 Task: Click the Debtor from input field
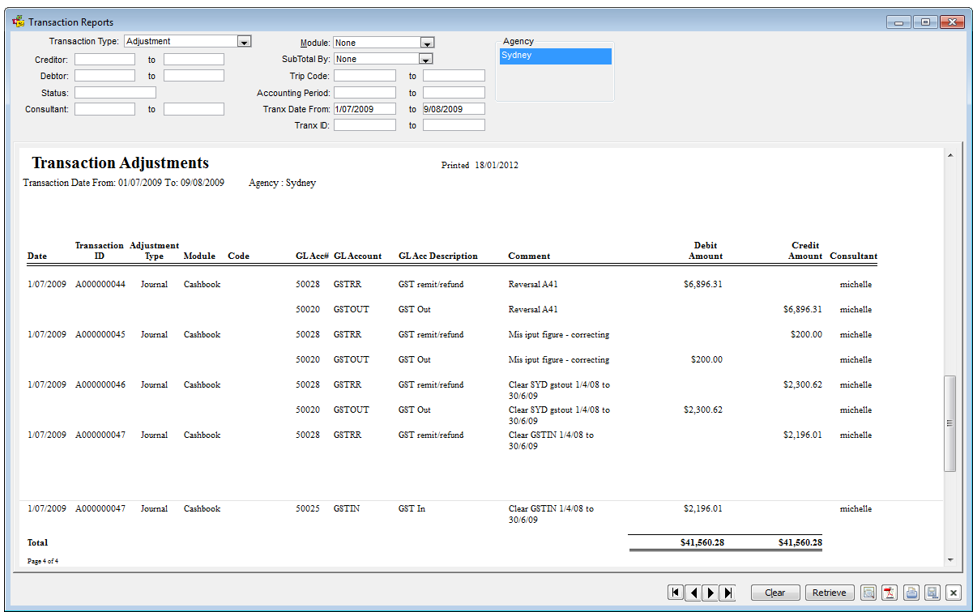point(105,76)
